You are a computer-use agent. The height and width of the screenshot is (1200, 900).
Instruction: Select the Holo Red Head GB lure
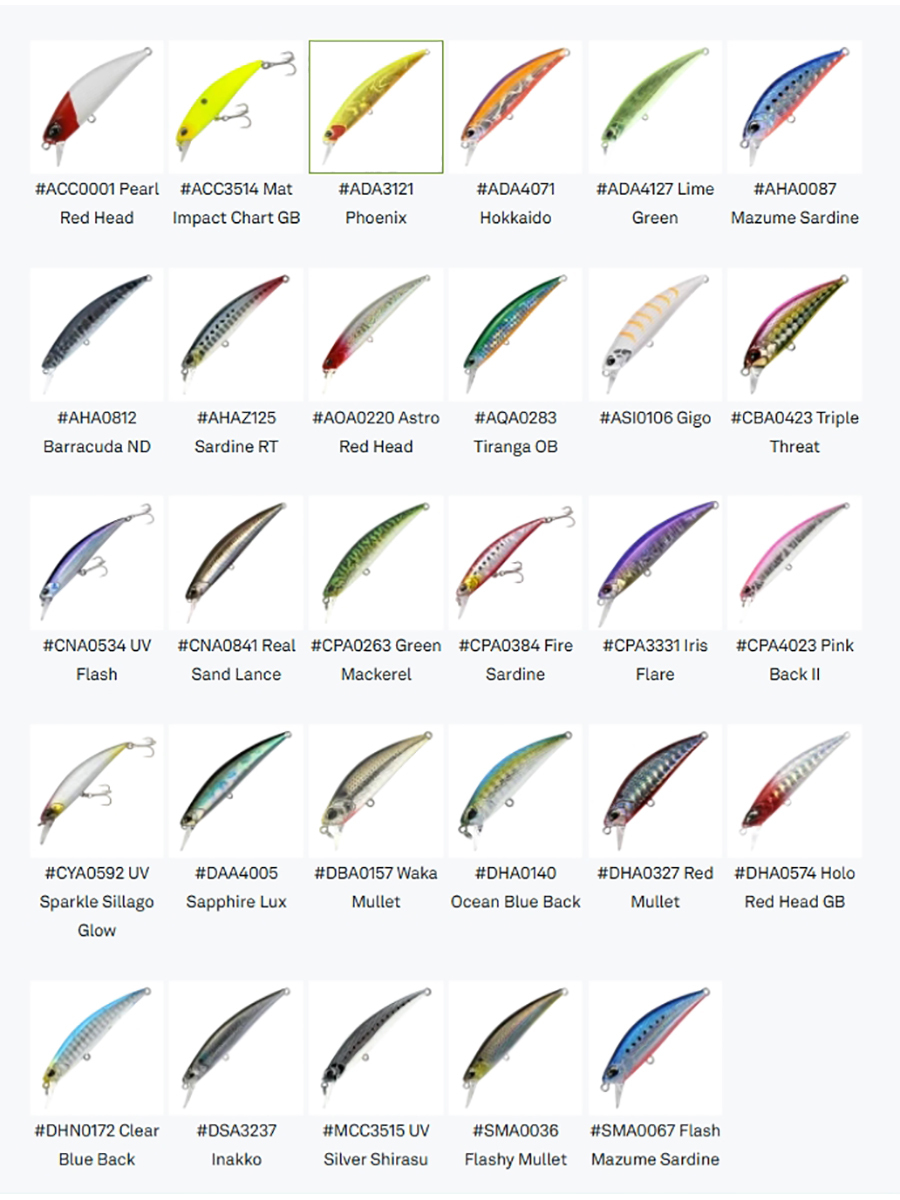795,791
